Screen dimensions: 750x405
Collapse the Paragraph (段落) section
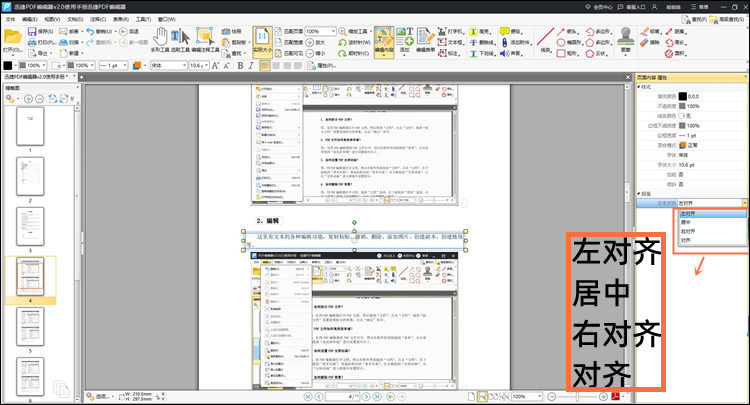coord(639,194)
